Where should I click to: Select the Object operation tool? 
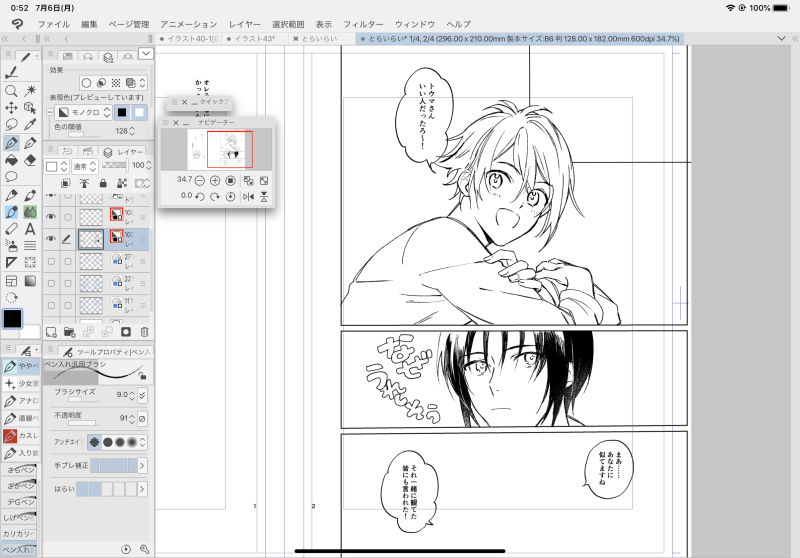coord(30,108)
